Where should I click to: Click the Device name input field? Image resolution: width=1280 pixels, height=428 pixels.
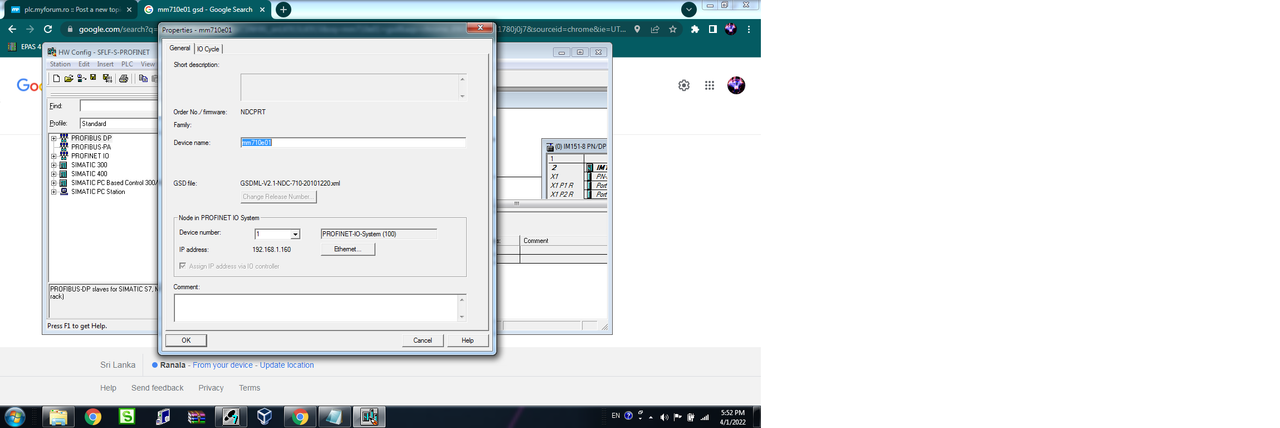point(353,143)
